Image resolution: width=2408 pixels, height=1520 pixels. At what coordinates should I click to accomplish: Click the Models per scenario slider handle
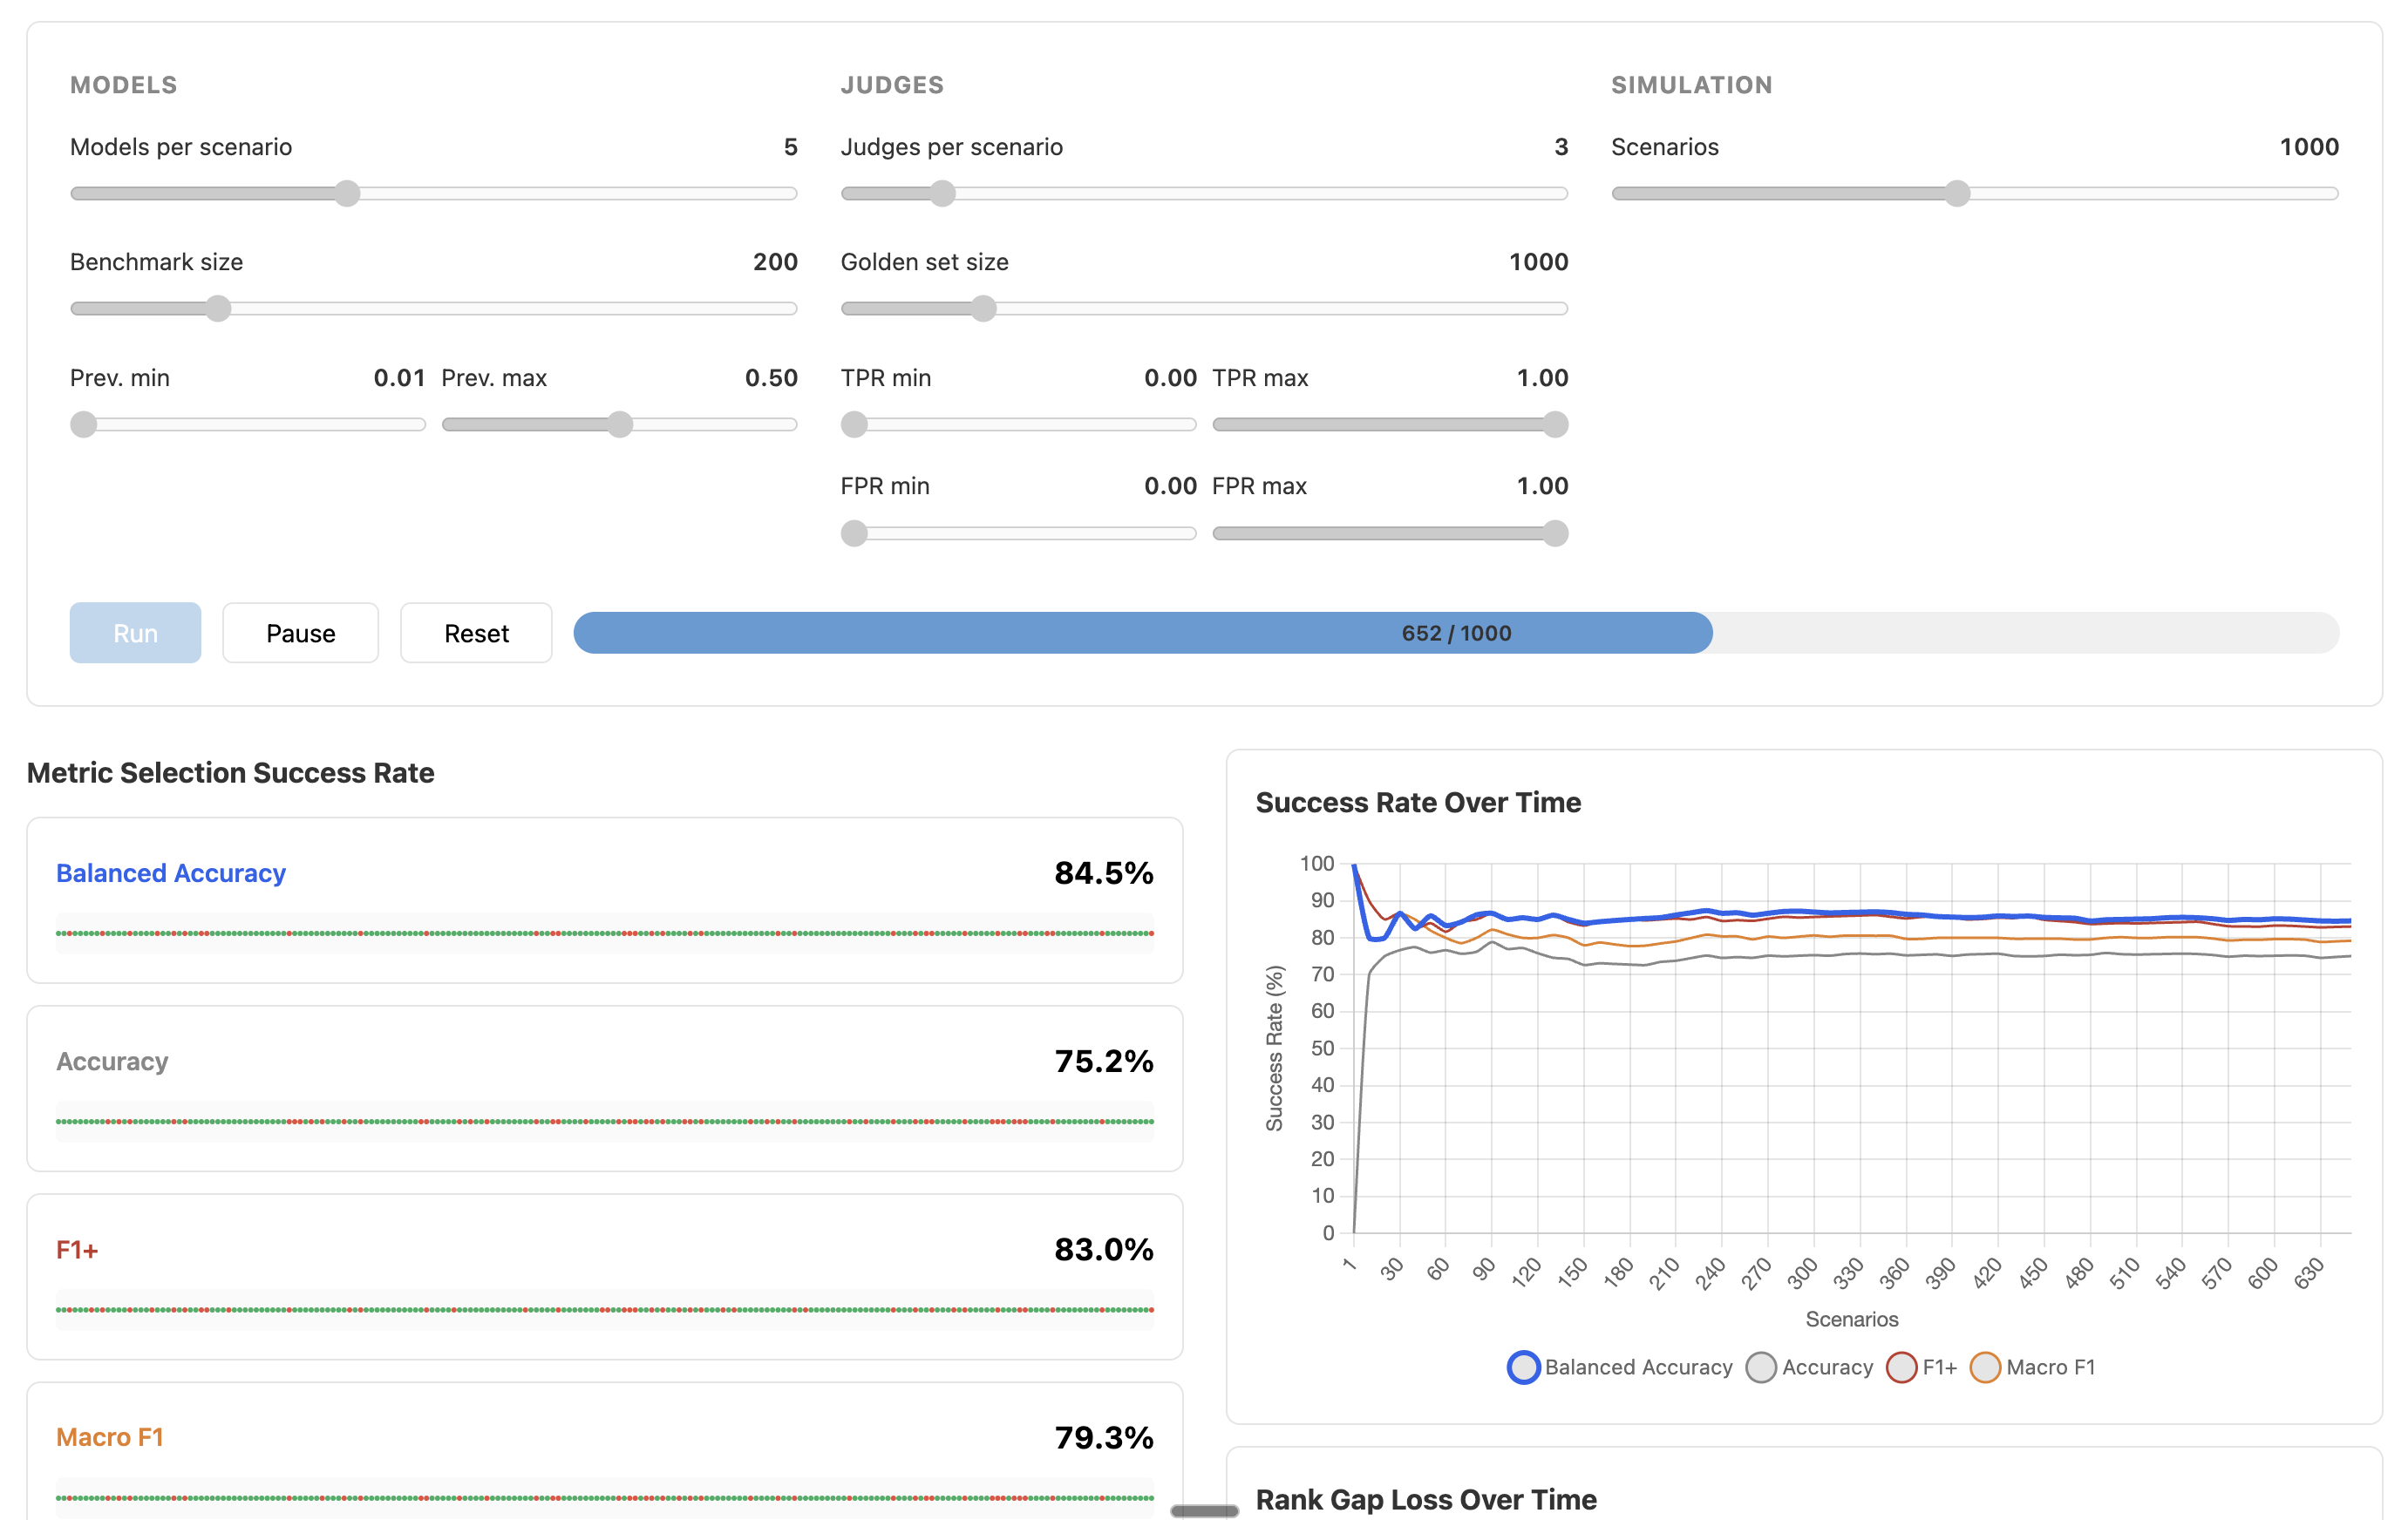click(x=347, y=194)
